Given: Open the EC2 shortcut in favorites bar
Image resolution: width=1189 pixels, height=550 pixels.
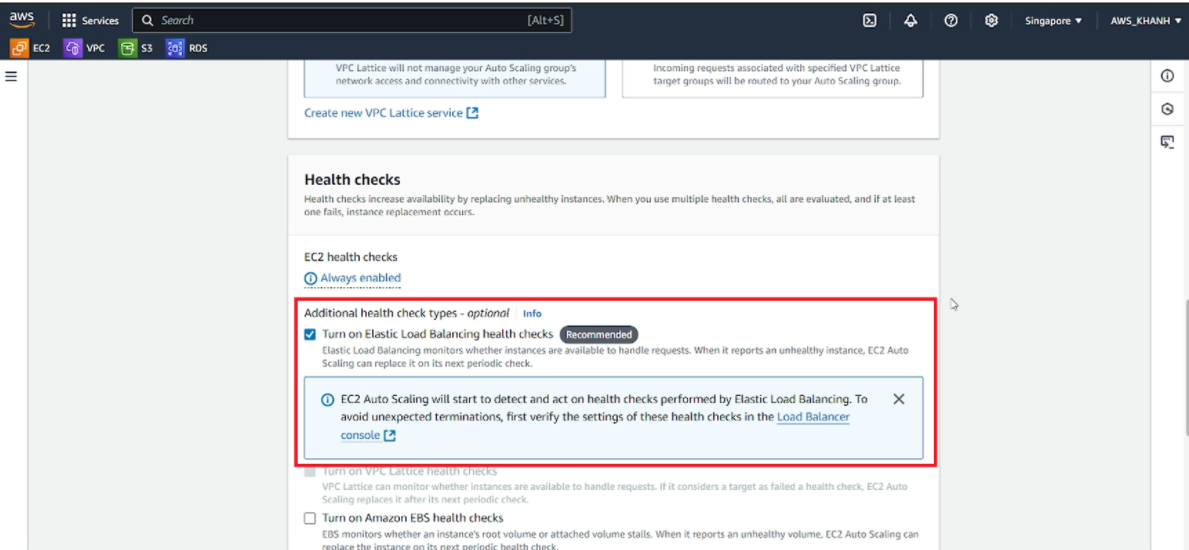Looking at the screenshot, I should [x=30, y=49].
